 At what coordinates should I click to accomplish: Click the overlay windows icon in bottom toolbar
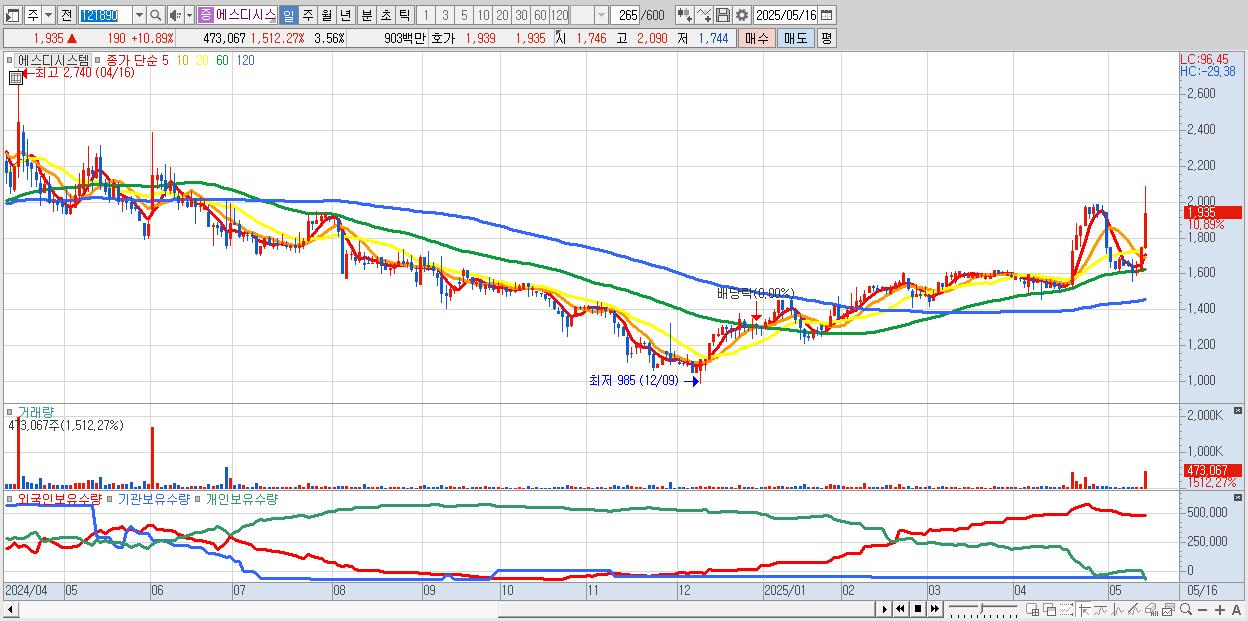(x=1050, y=609)
